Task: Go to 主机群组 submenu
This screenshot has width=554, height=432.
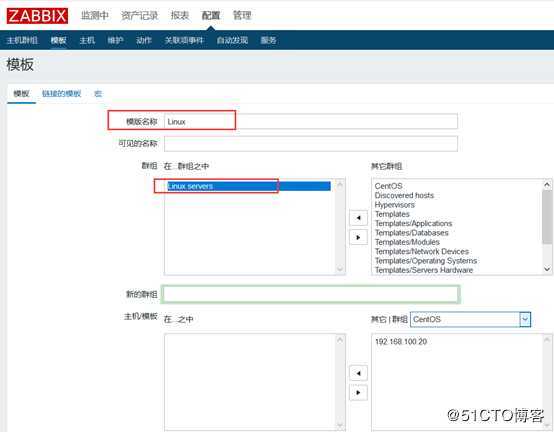Action: 22,40
